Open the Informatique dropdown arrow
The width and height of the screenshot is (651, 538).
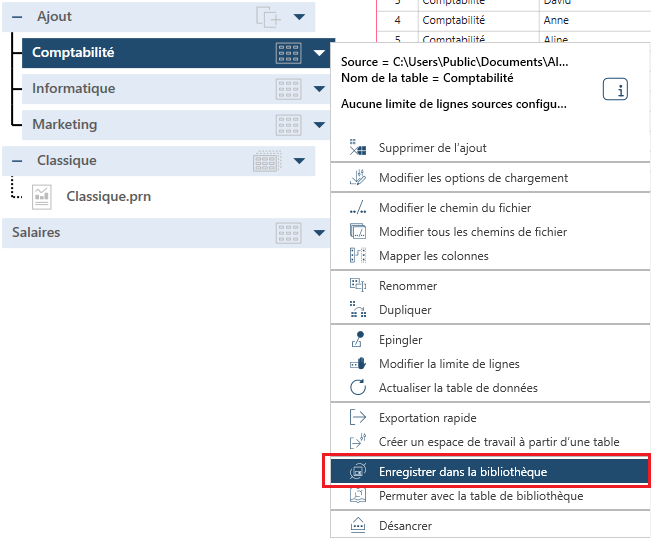[319, 89]
